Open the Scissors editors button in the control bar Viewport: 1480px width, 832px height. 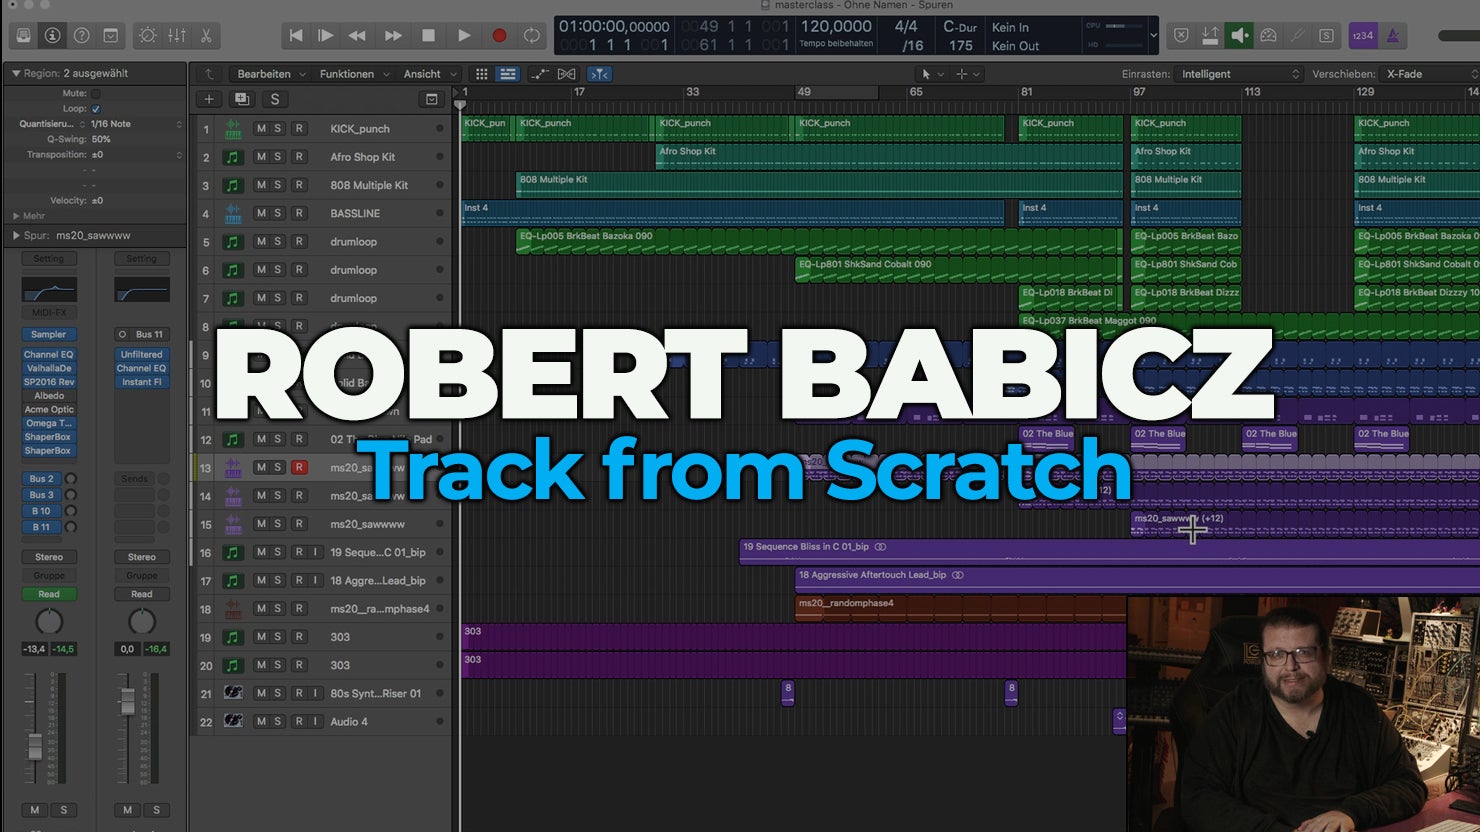tap(206, 36)
